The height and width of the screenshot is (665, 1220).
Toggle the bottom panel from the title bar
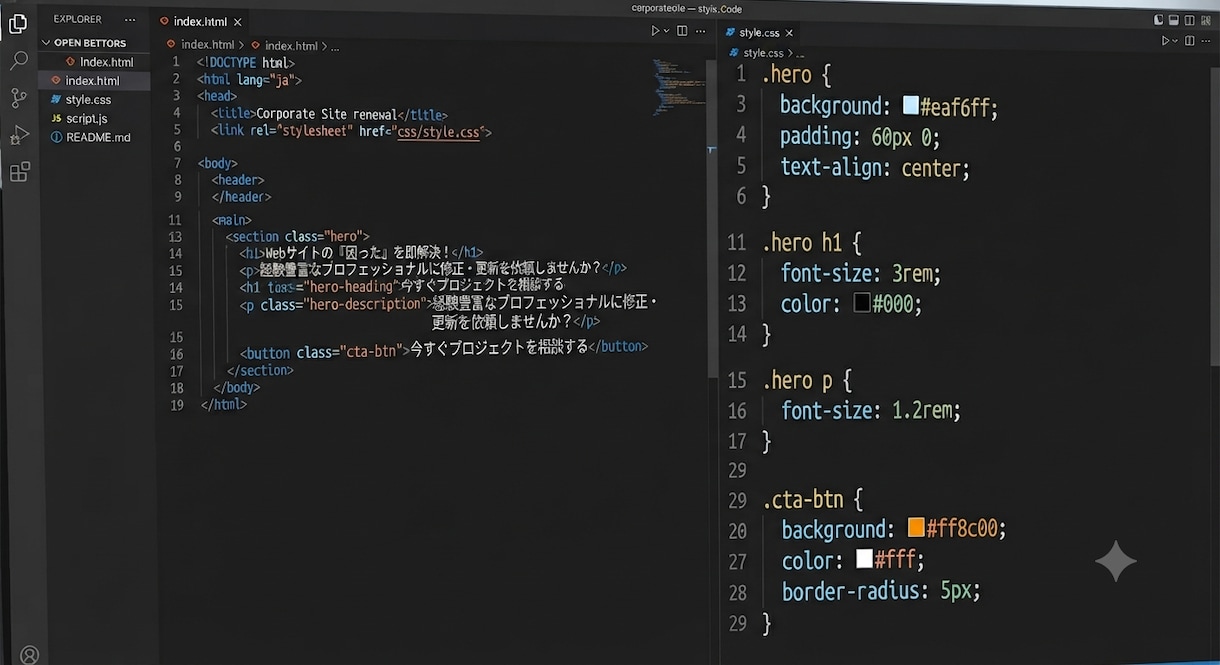(1175, 19)
